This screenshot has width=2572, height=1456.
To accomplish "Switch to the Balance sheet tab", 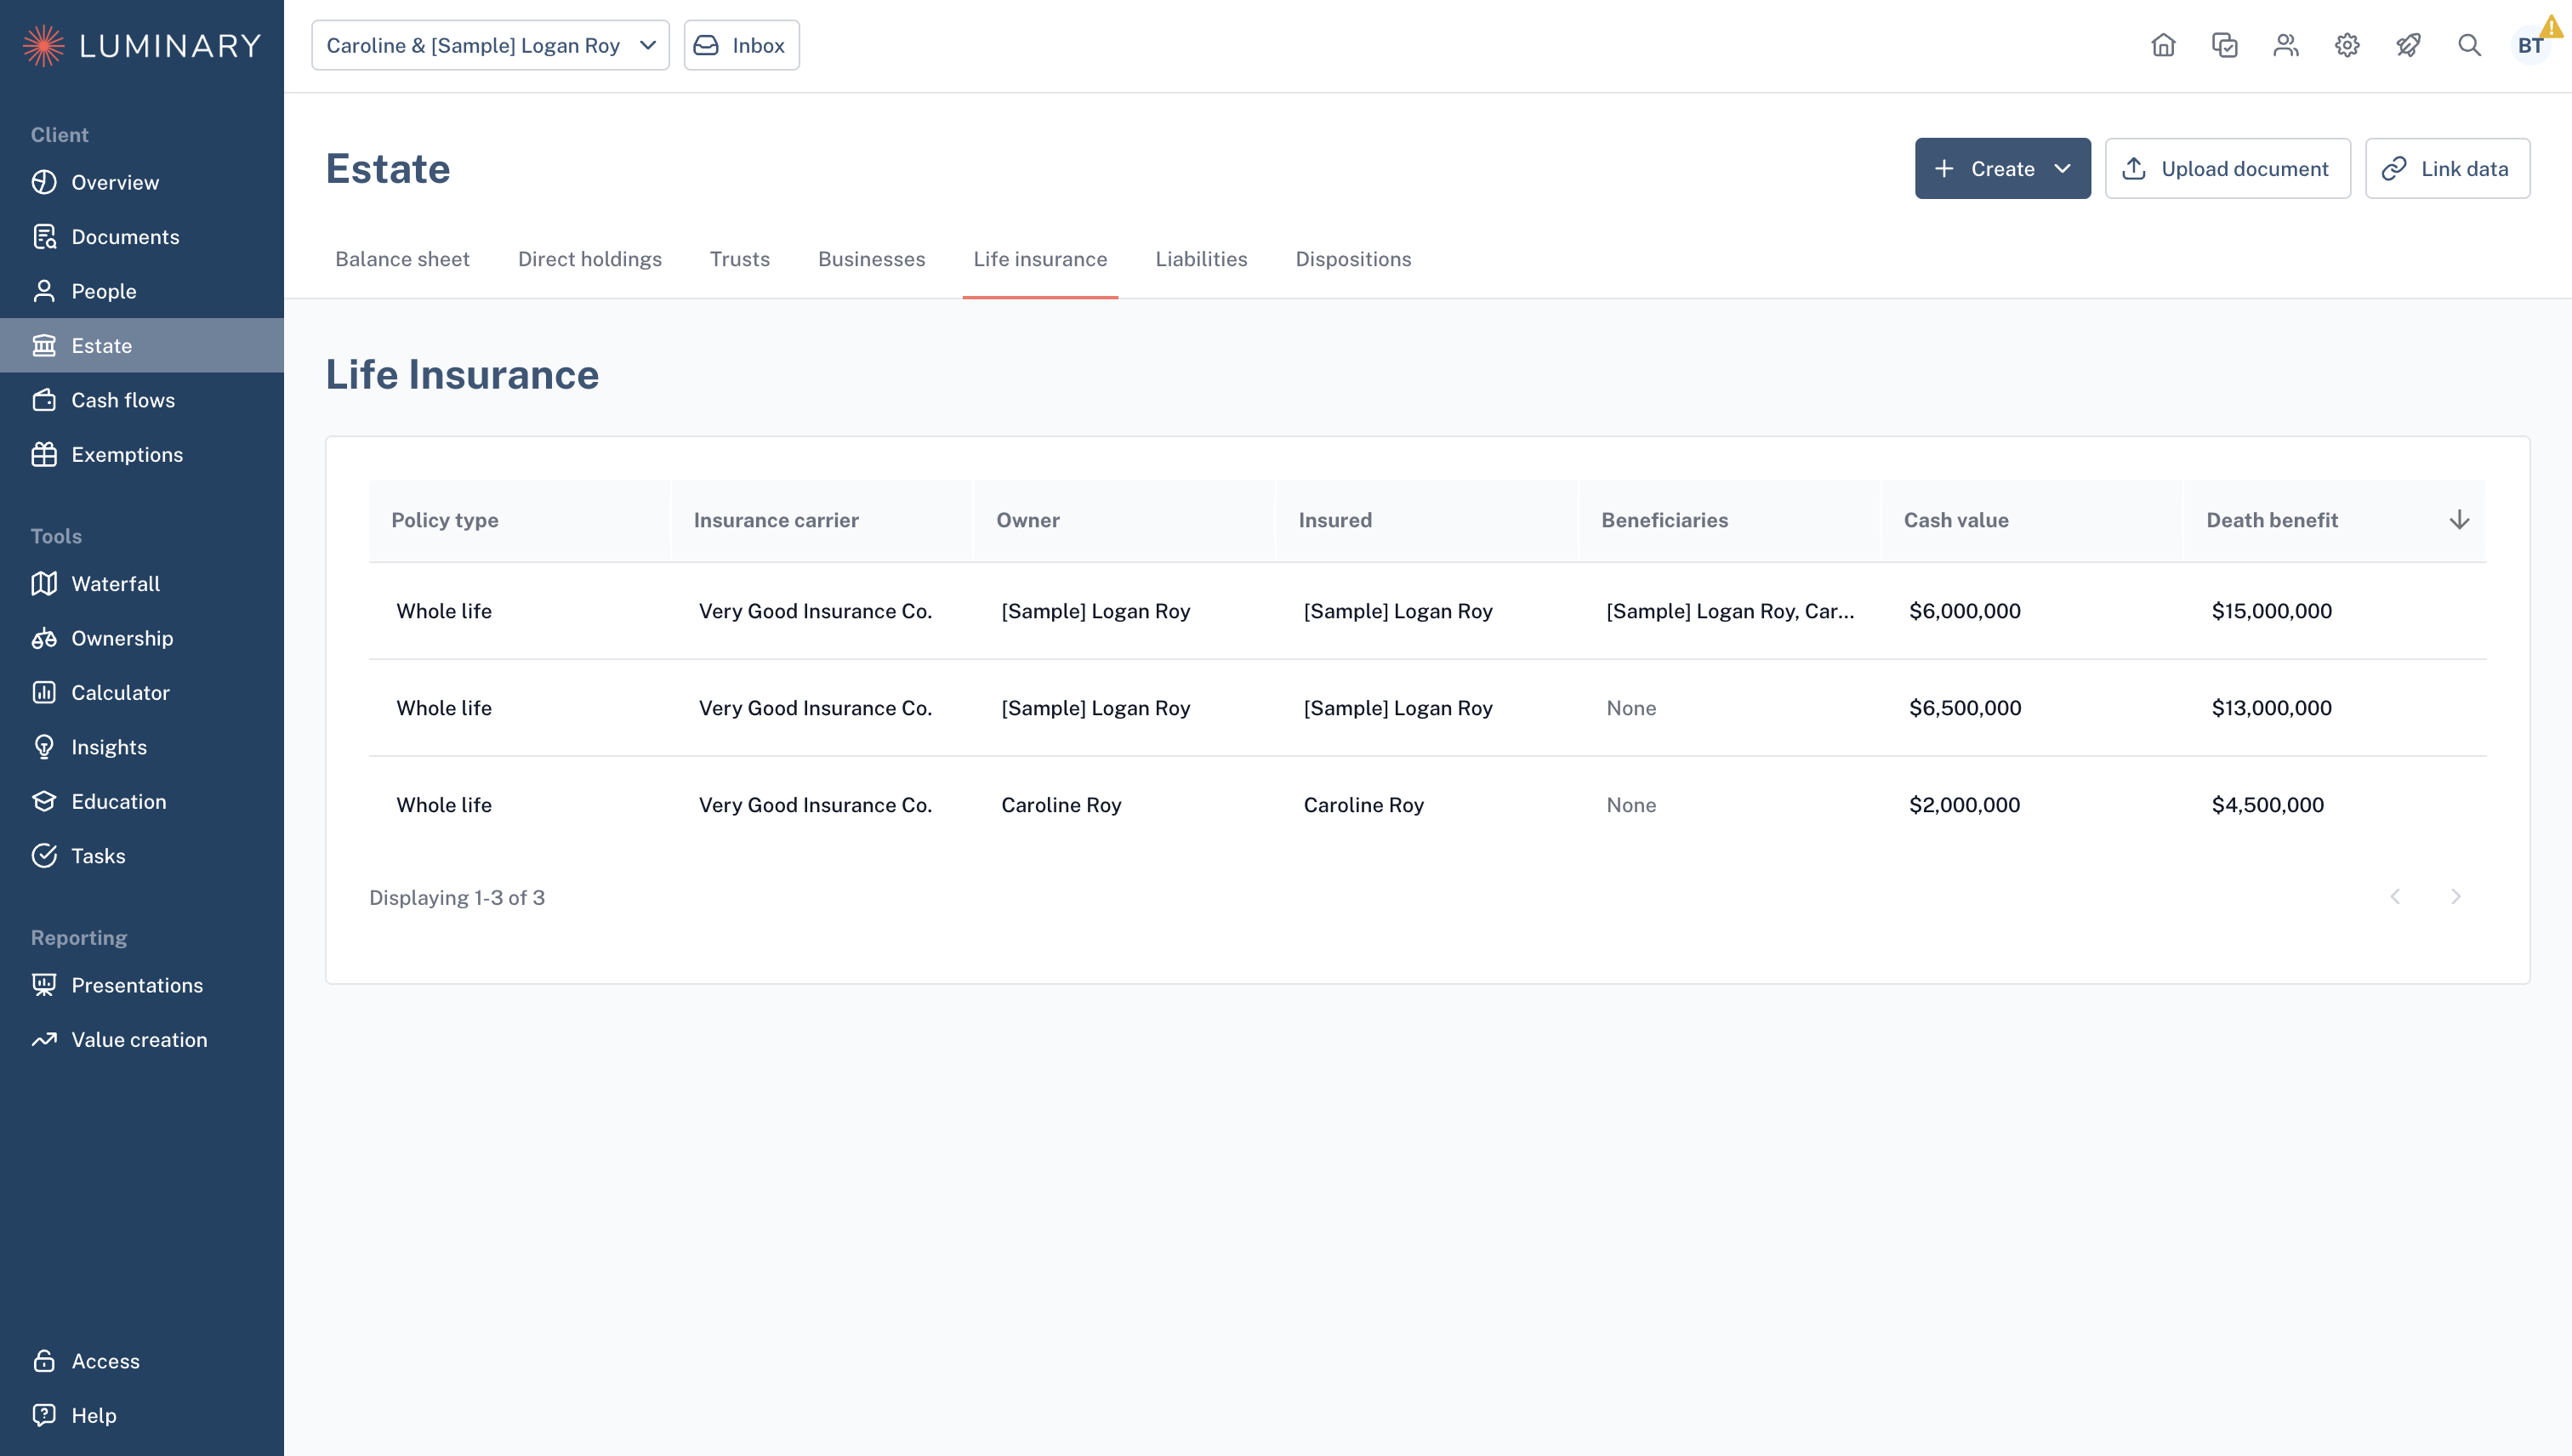I will tap(402, 259).
